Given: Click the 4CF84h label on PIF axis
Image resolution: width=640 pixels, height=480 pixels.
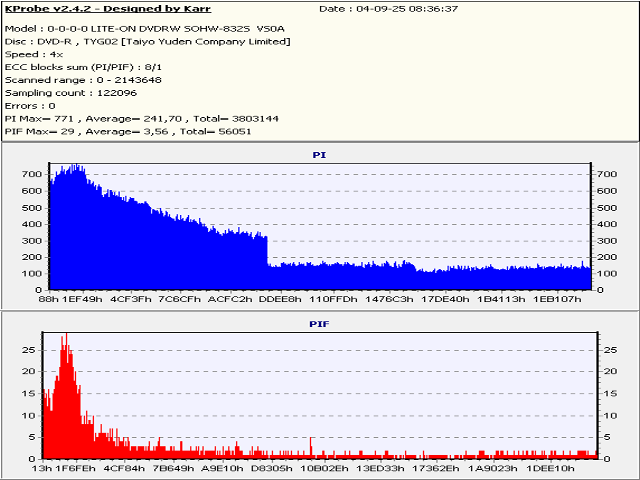Looking at the screenshot, I should tap(124, 468).
